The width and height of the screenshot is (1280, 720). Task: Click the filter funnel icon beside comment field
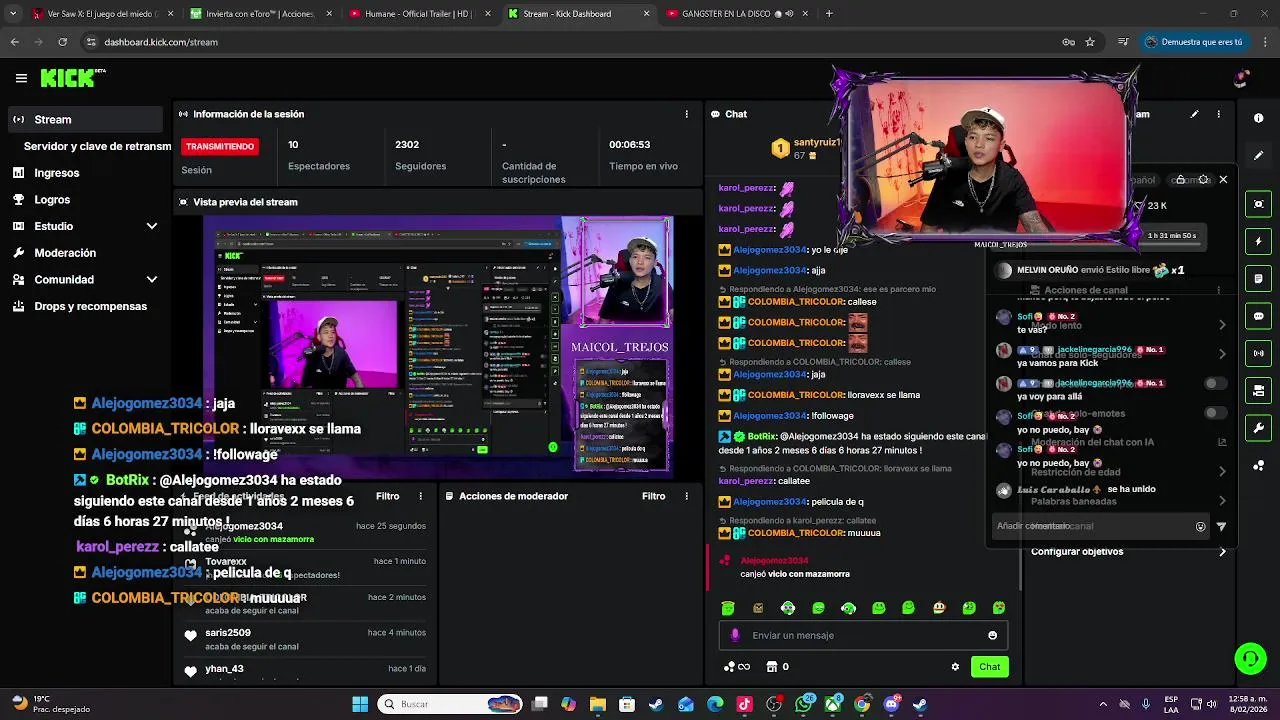[1221, 526]
